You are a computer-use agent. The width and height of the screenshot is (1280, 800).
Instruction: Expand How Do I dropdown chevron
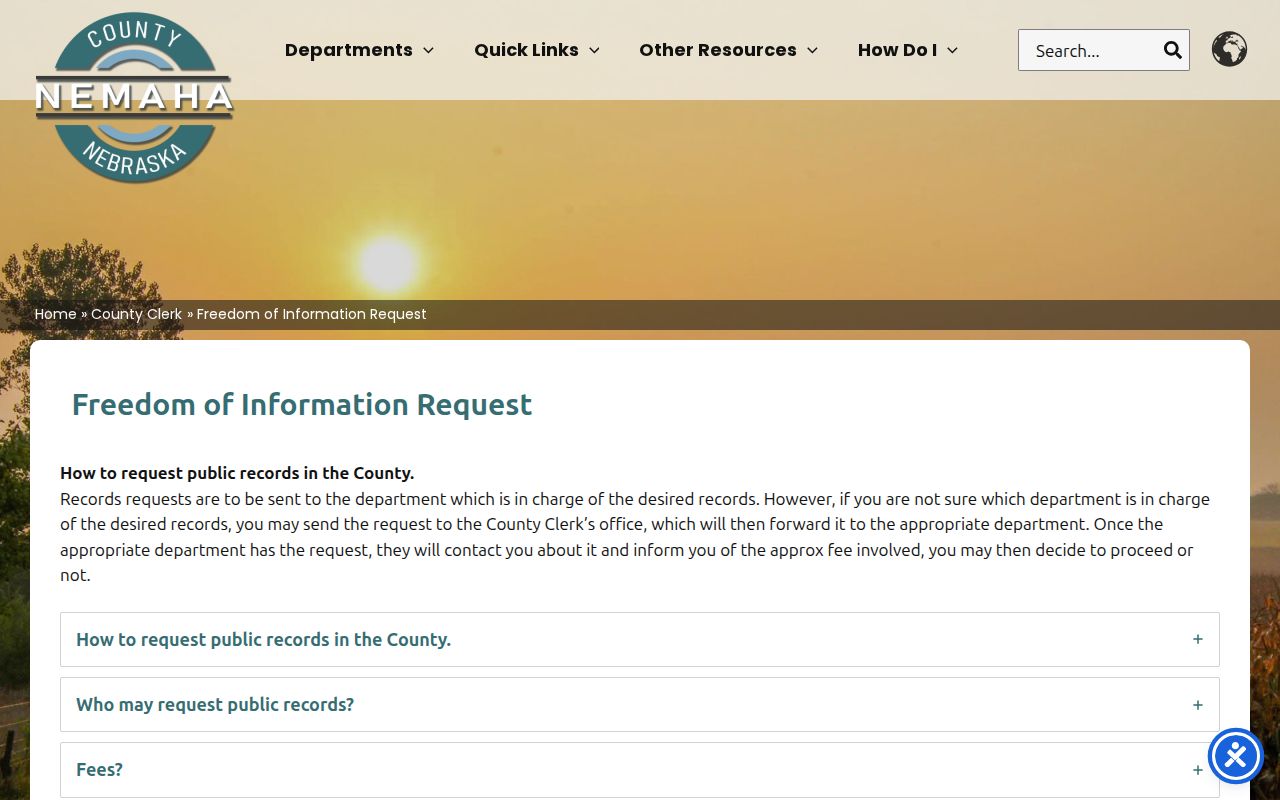(x=952, y=50)
